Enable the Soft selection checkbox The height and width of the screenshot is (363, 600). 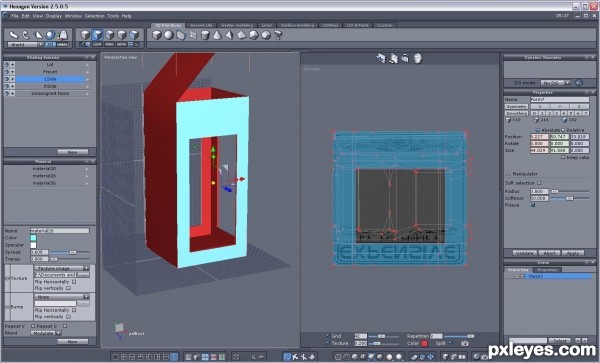[539, 183]
